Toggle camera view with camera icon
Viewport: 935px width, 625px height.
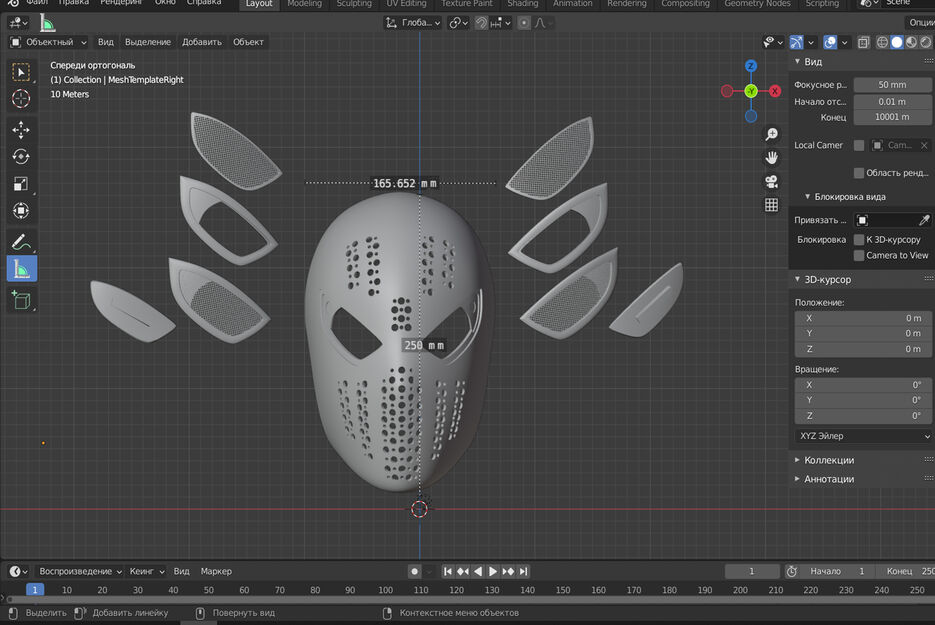772,181
